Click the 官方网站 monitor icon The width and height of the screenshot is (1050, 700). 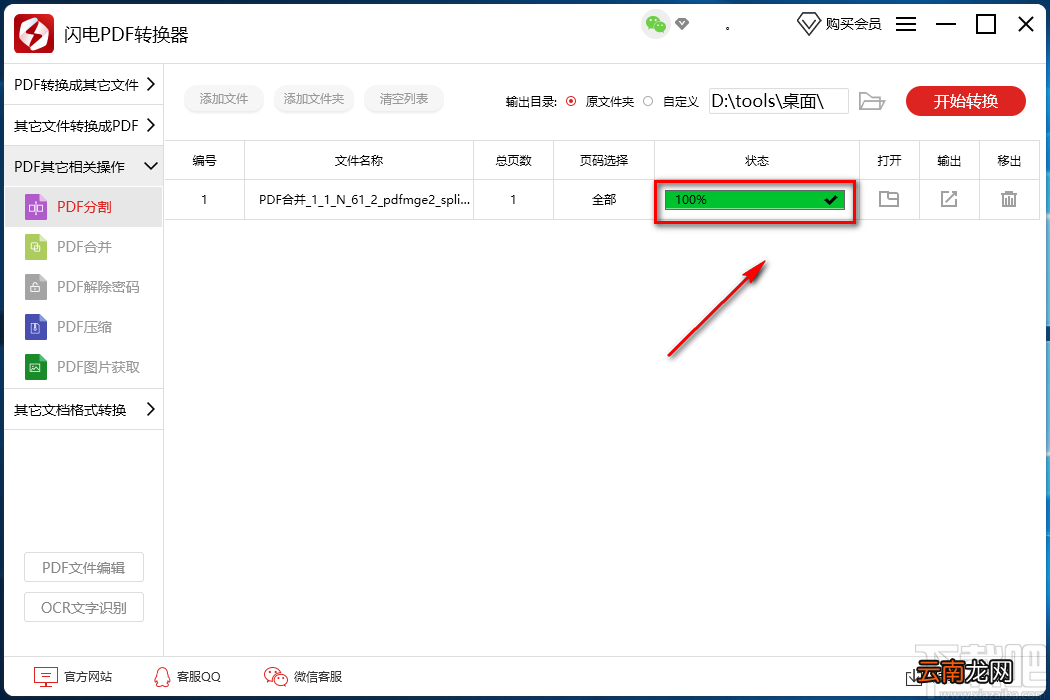pyautogui.click(x=46, y=677)
